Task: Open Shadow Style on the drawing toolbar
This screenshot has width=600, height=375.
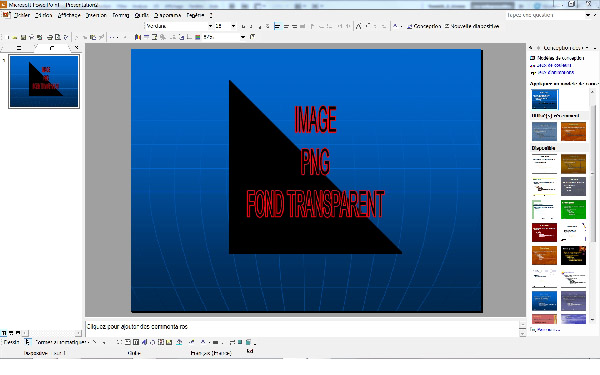Action: point(240,342)
